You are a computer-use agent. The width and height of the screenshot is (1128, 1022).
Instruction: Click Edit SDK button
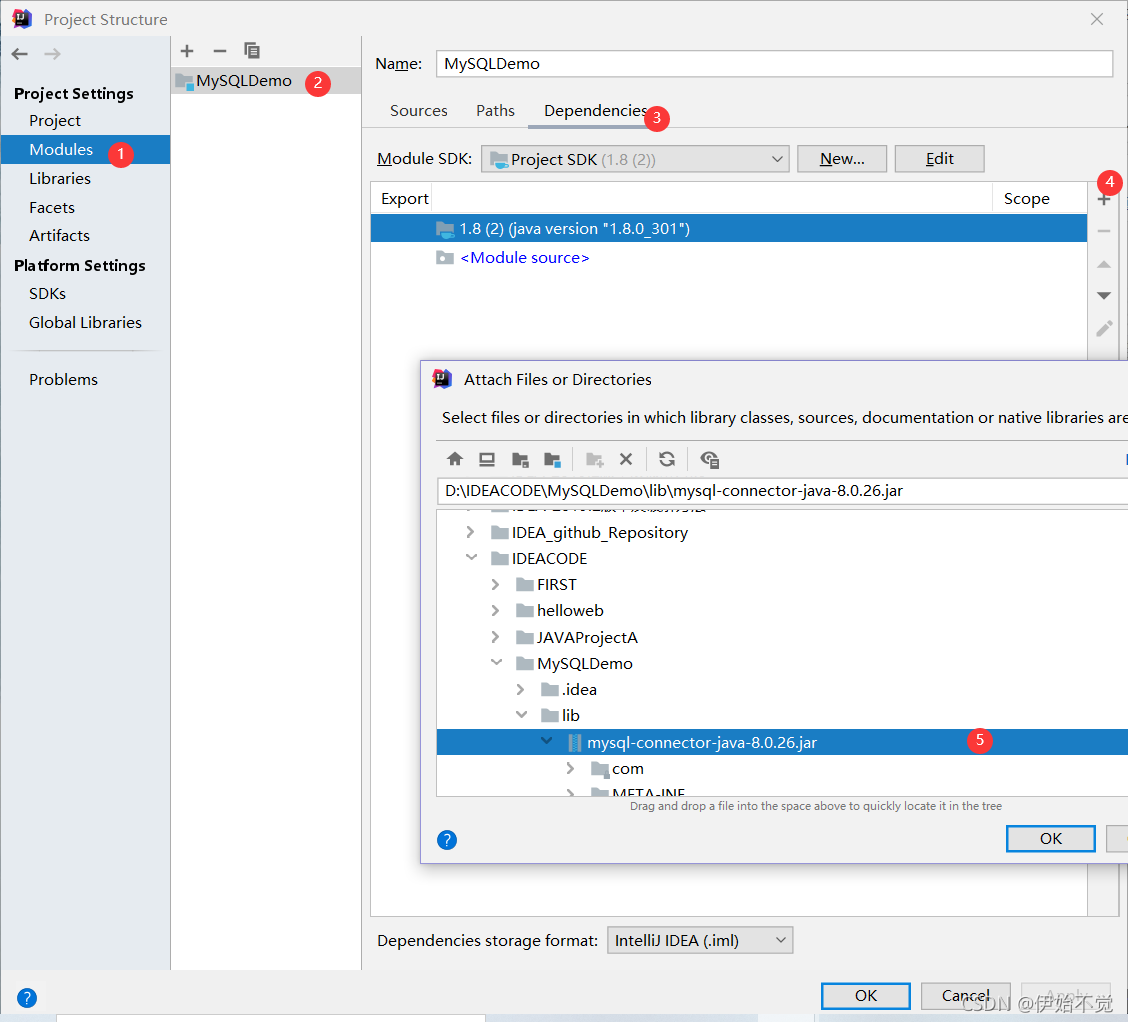(x=940, y=159)
